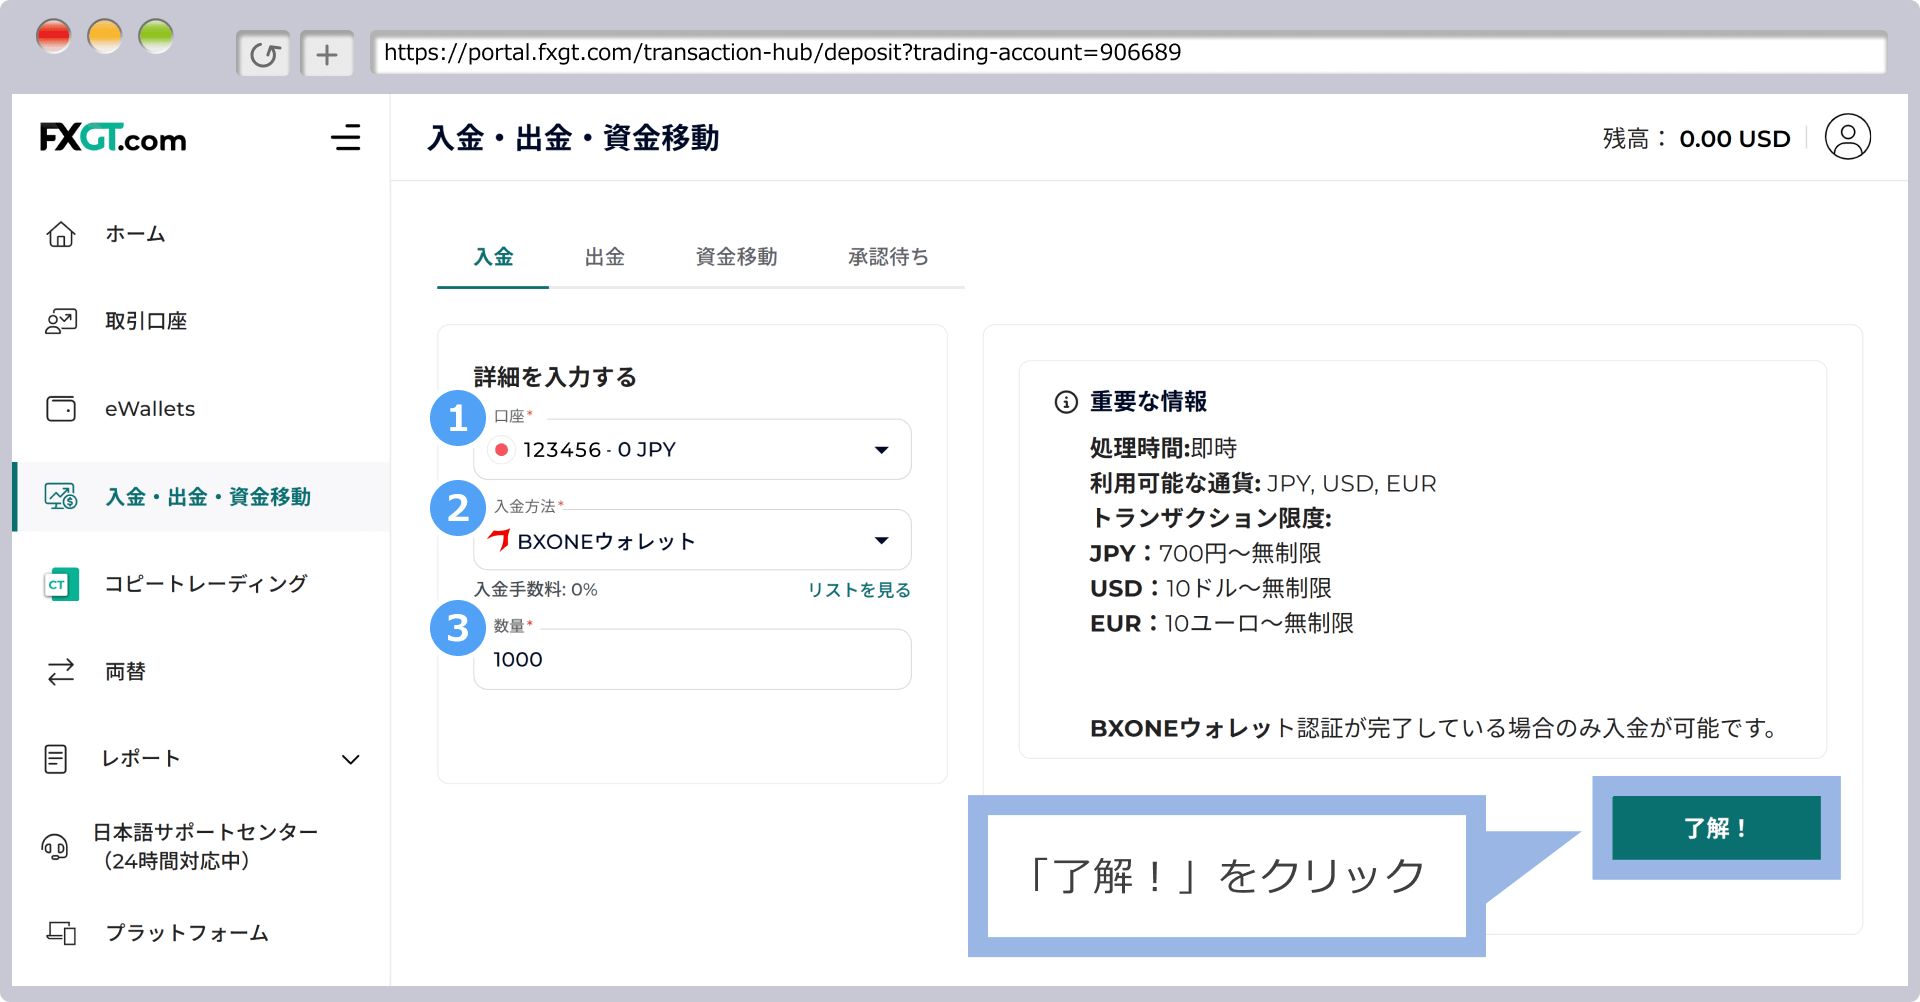Select the 両替 exchange arrows icon
The image size is (1920, 1002).
pyautogui.click(x=61, y=671)
